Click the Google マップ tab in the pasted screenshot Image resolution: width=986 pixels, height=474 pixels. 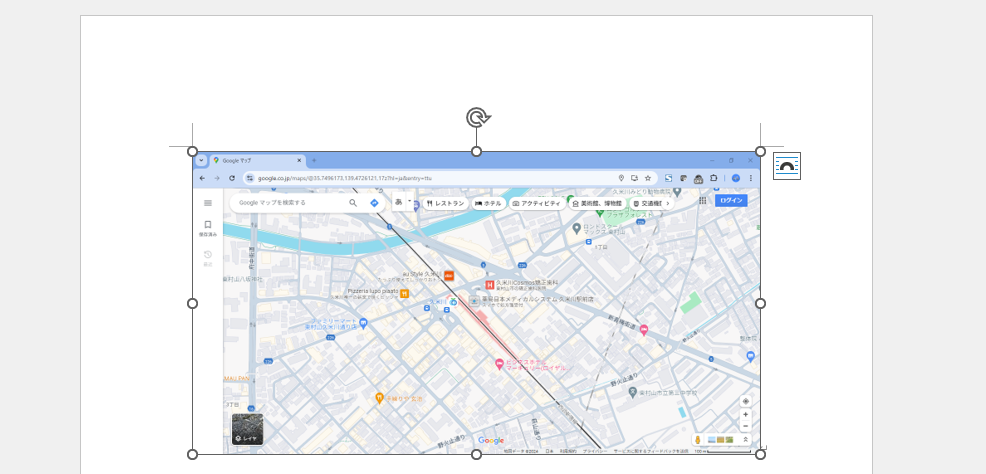pos(257,161)
